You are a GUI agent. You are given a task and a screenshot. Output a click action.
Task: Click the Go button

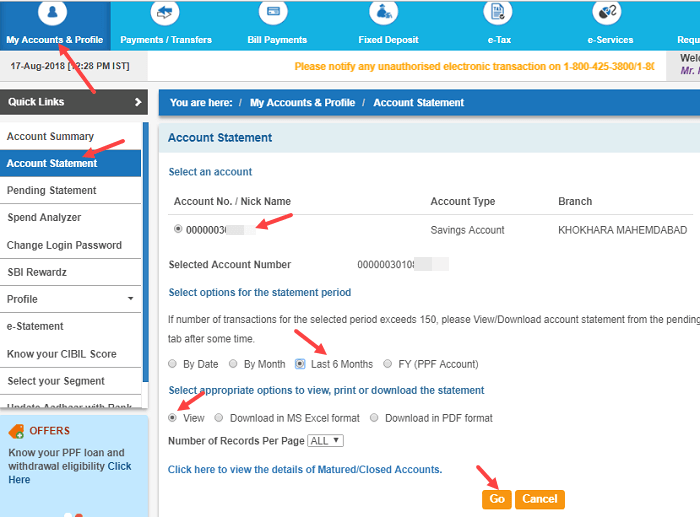tap(496, 499)
